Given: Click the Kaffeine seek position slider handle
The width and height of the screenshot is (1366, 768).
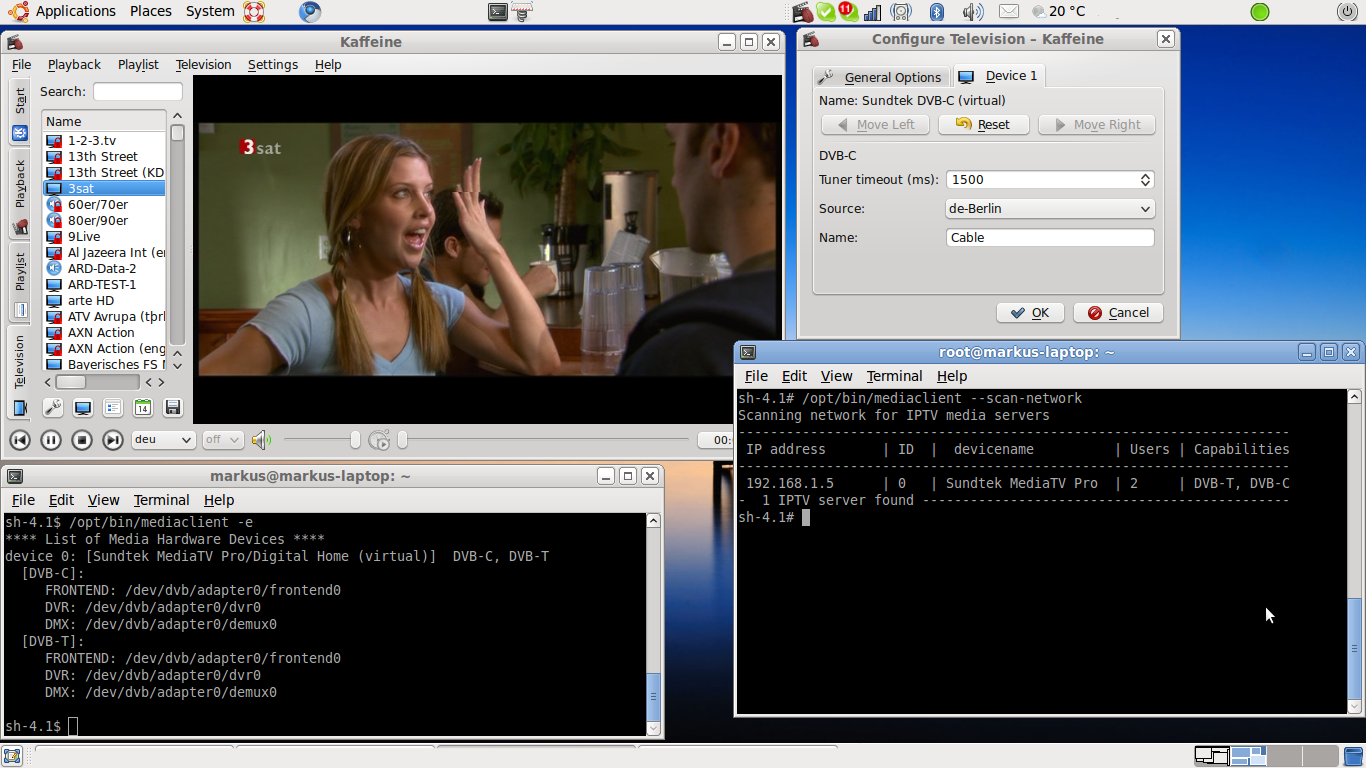Looking at the screenshot, I should click(x=403, y=440).
